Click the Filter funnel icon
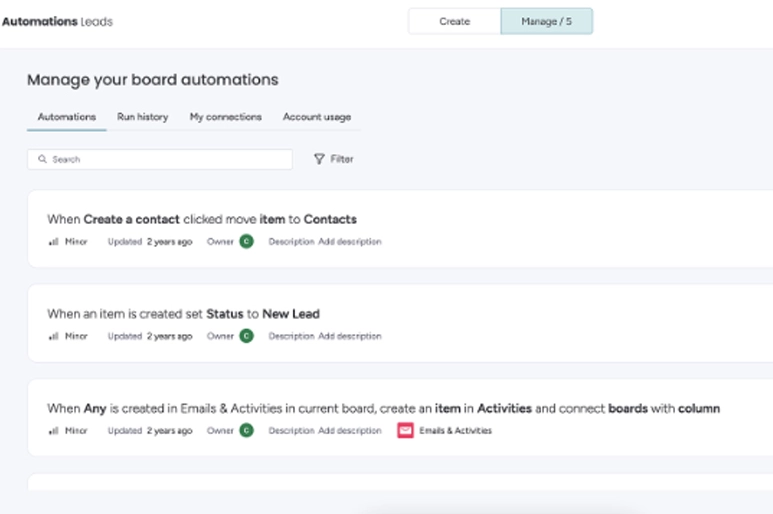 pyautogui.click(x=319, y=159)
